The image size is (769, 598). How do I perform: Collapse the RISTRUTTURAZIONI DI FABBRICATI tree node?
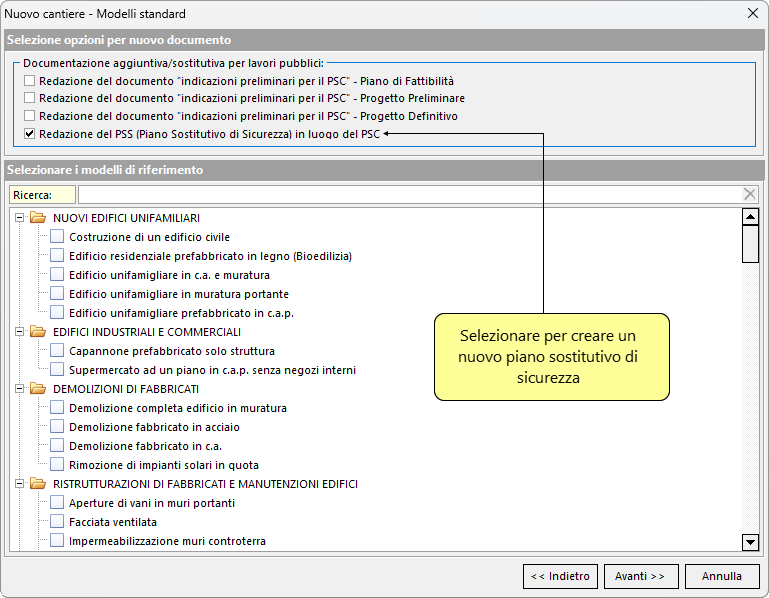tap(21, 484)
